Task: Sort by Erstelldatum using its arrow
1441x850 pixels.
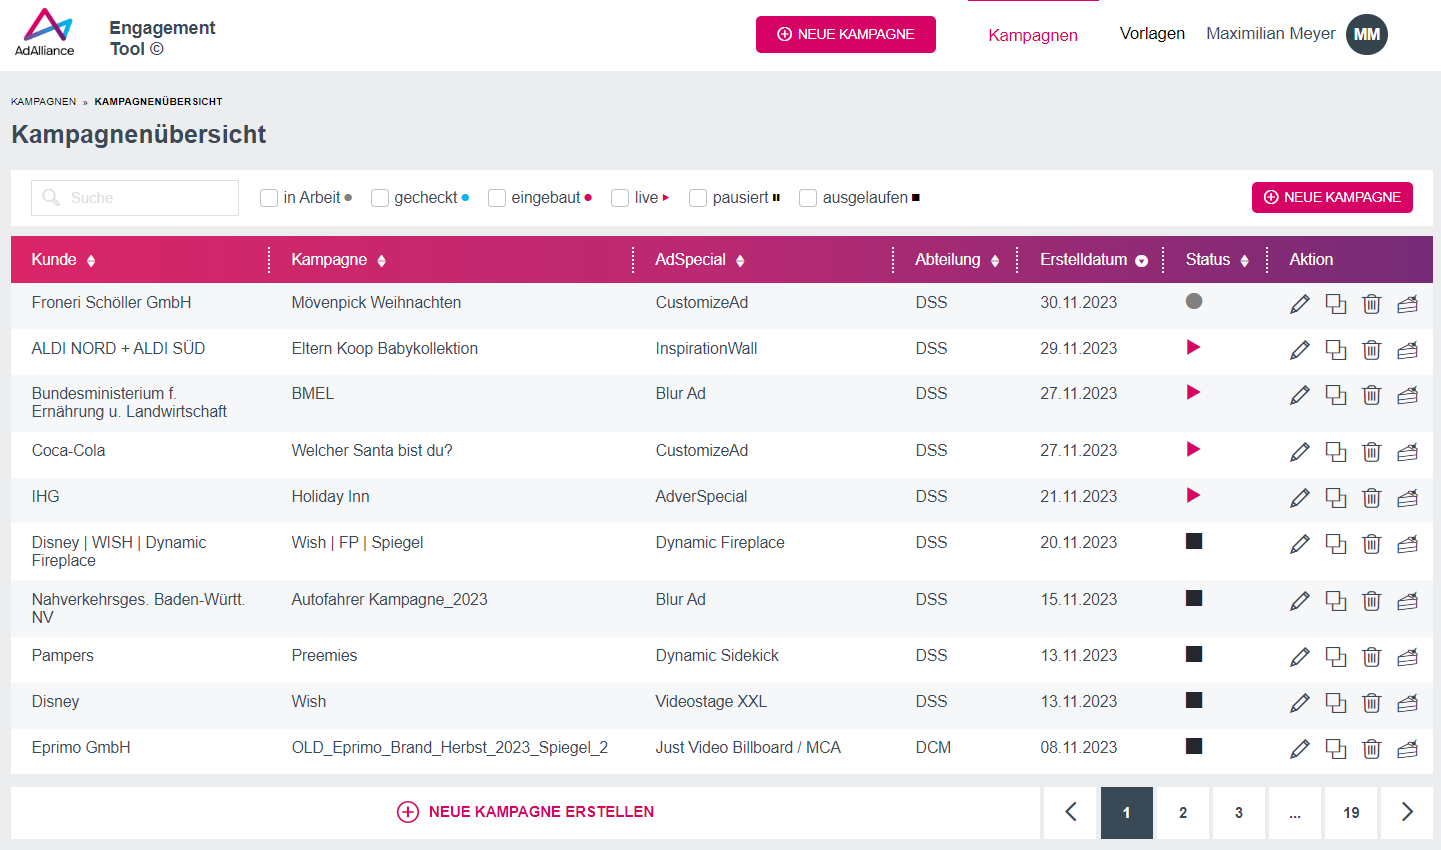Action: [x=1141, y=261]
